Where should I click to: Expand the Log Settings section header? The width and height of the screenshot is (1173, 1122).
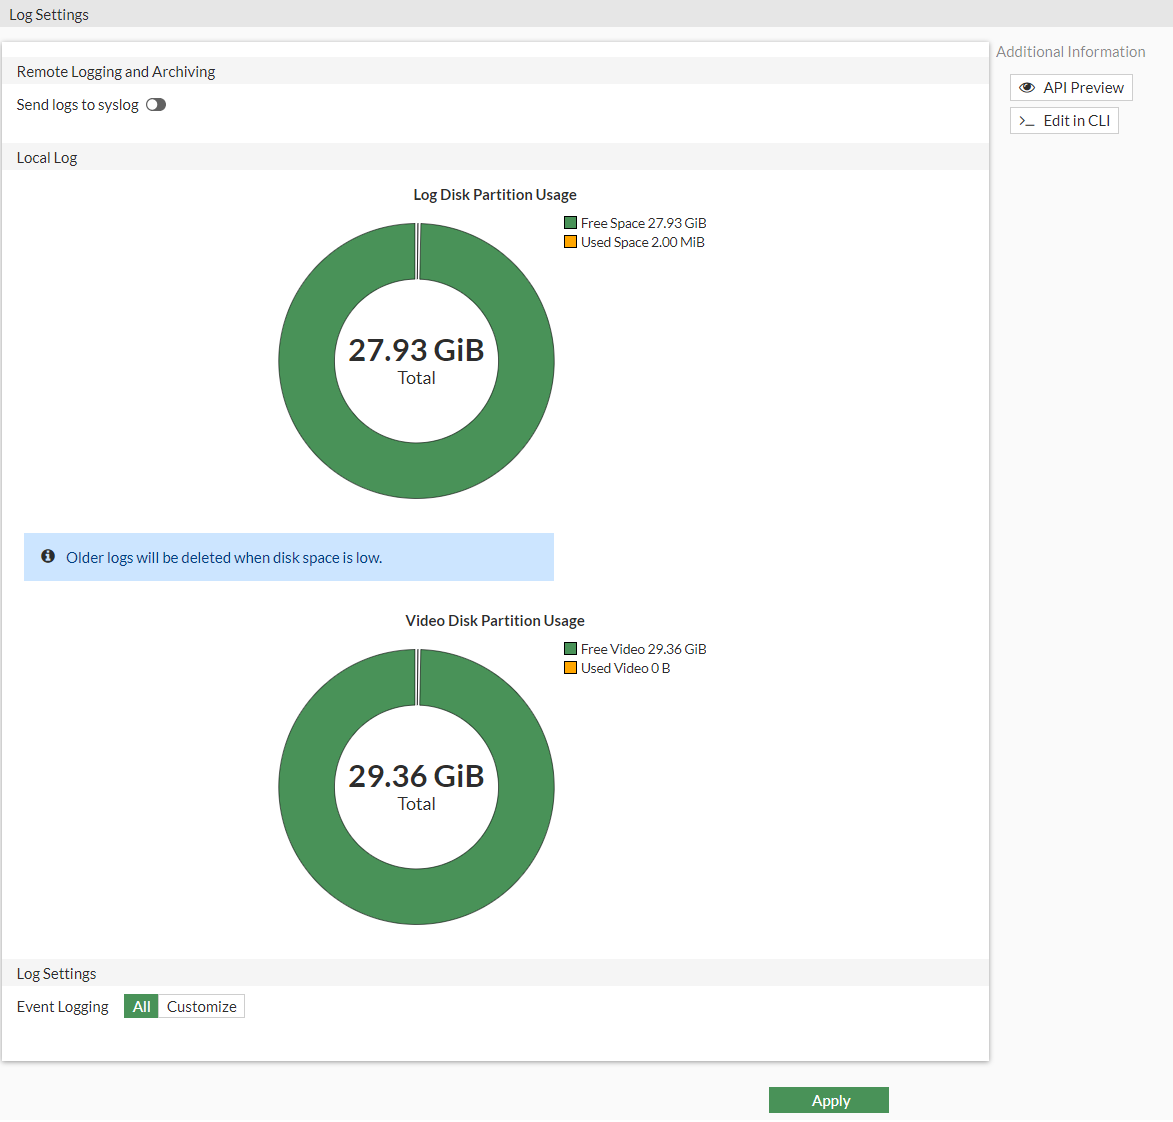(x=56, y=973)
